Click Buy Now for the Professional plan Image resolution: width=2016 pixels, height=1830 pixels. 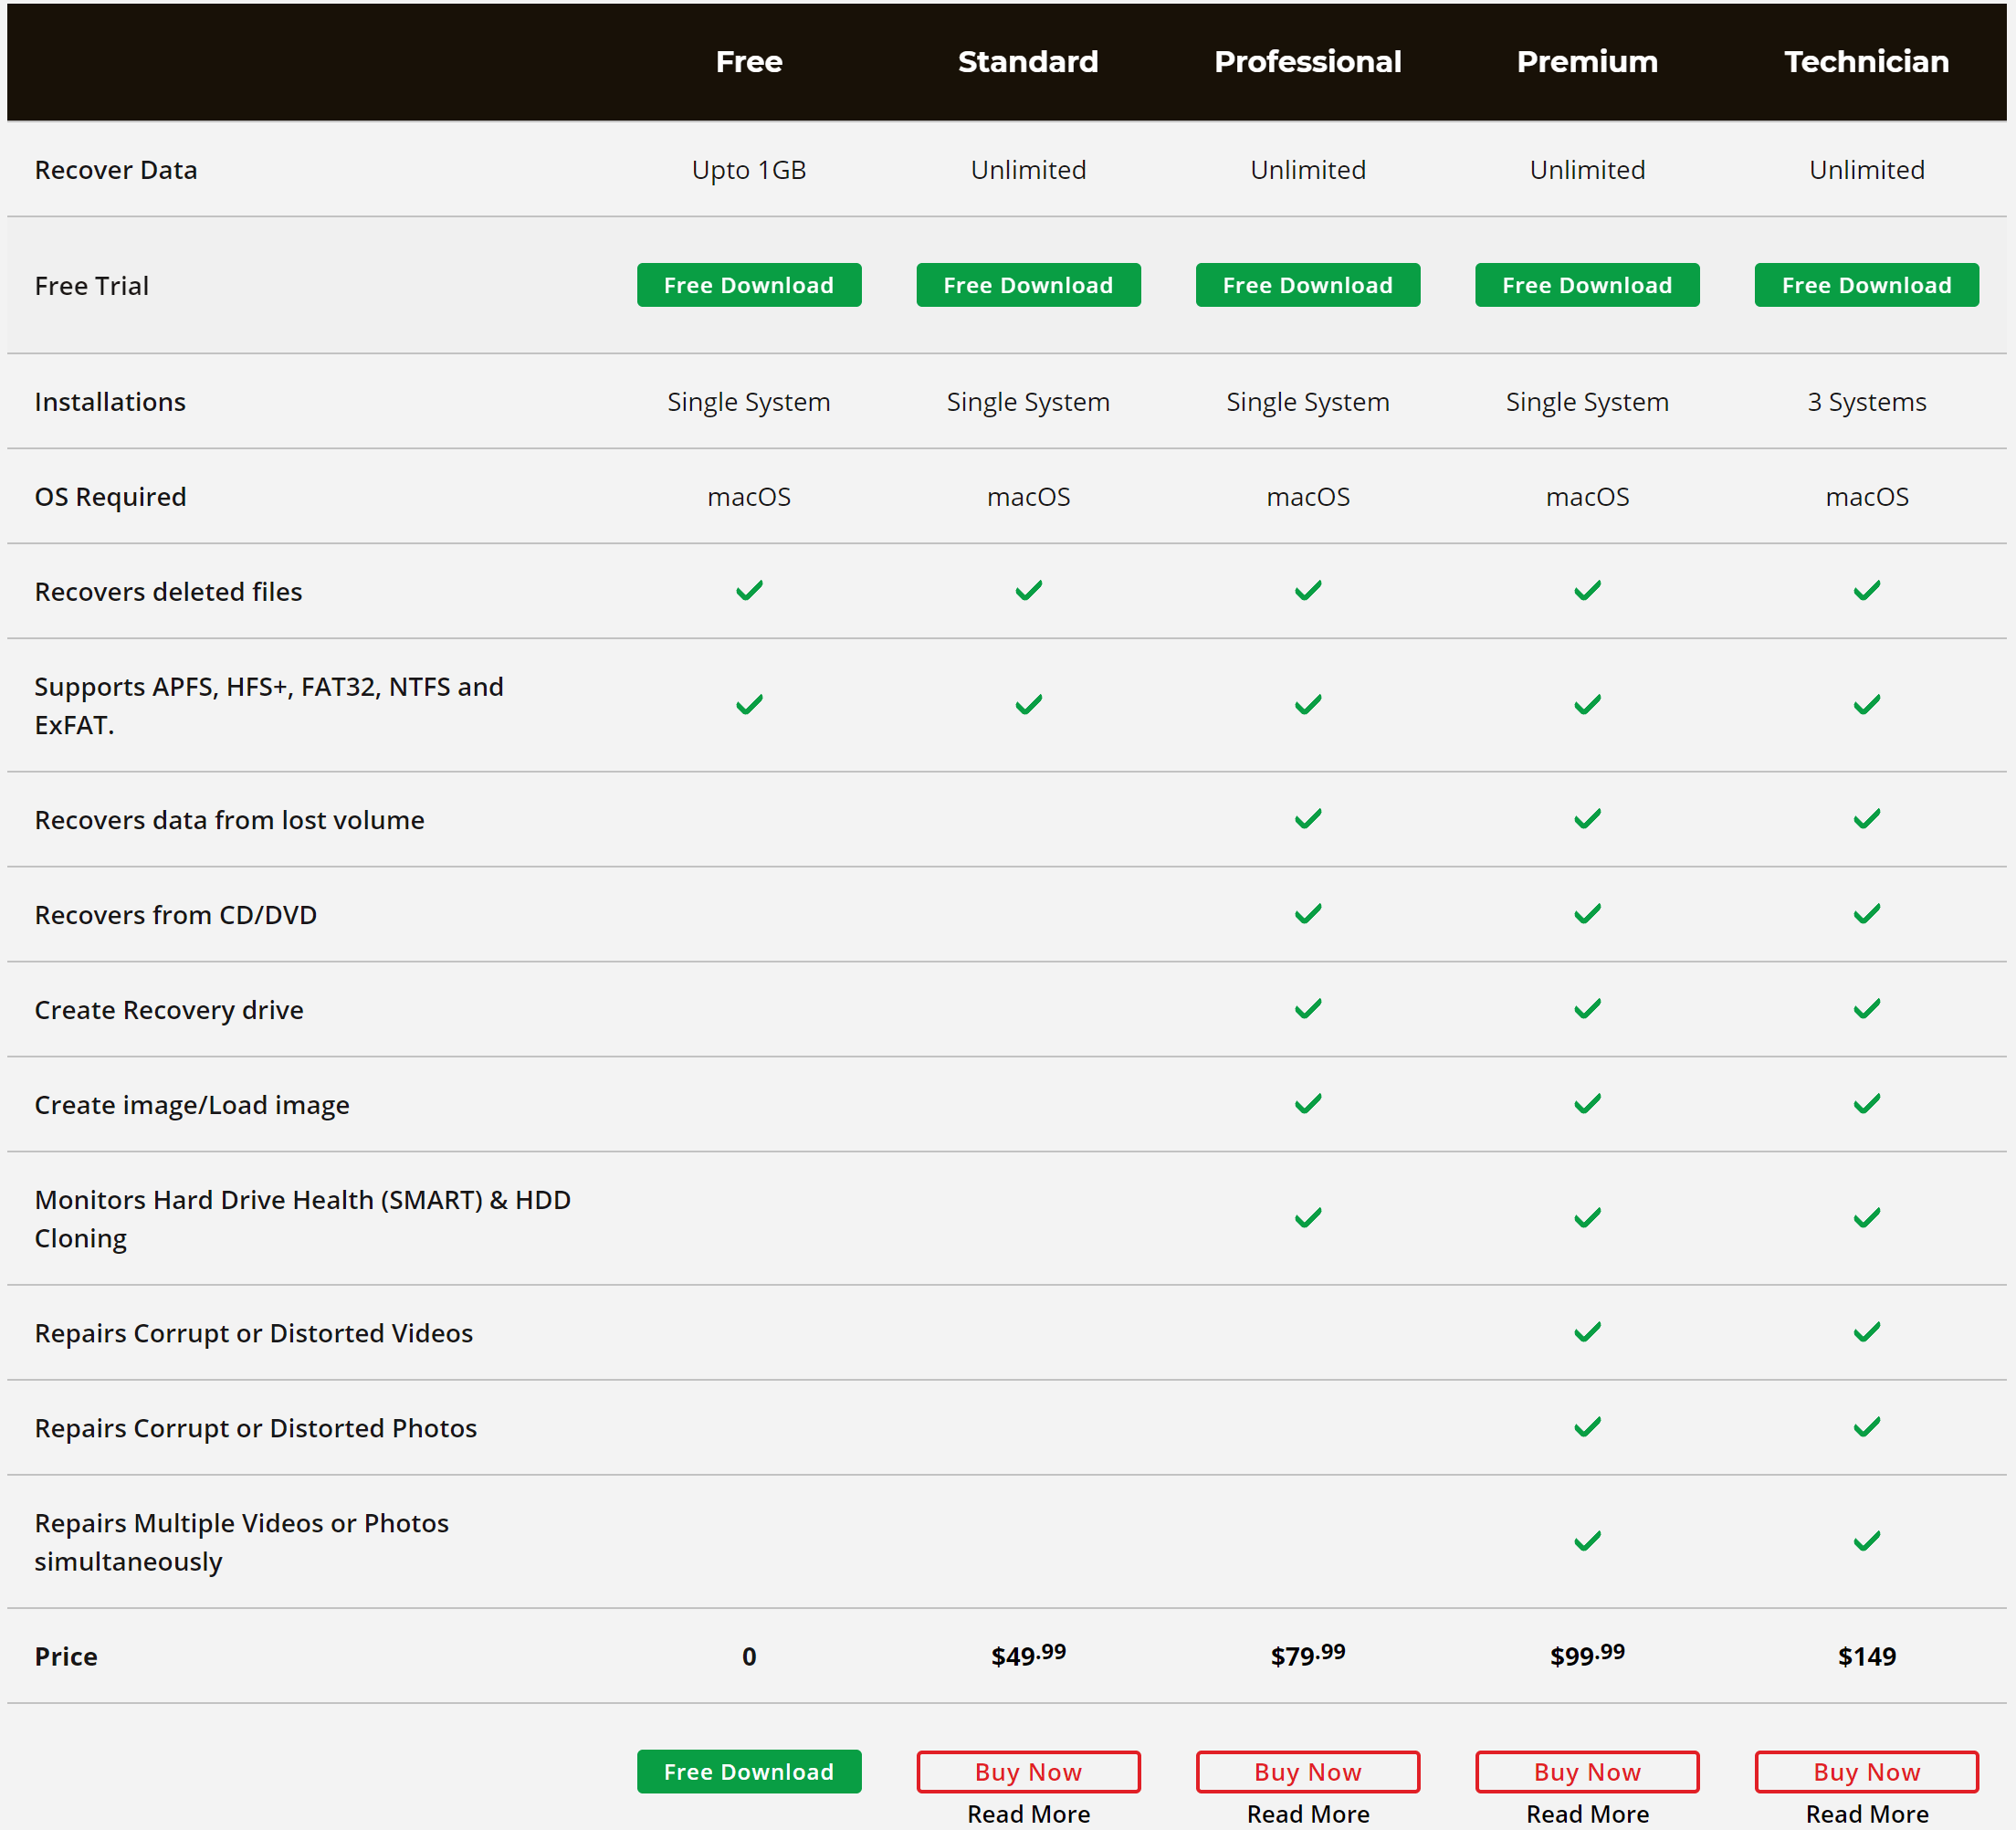(1308, 1771)
